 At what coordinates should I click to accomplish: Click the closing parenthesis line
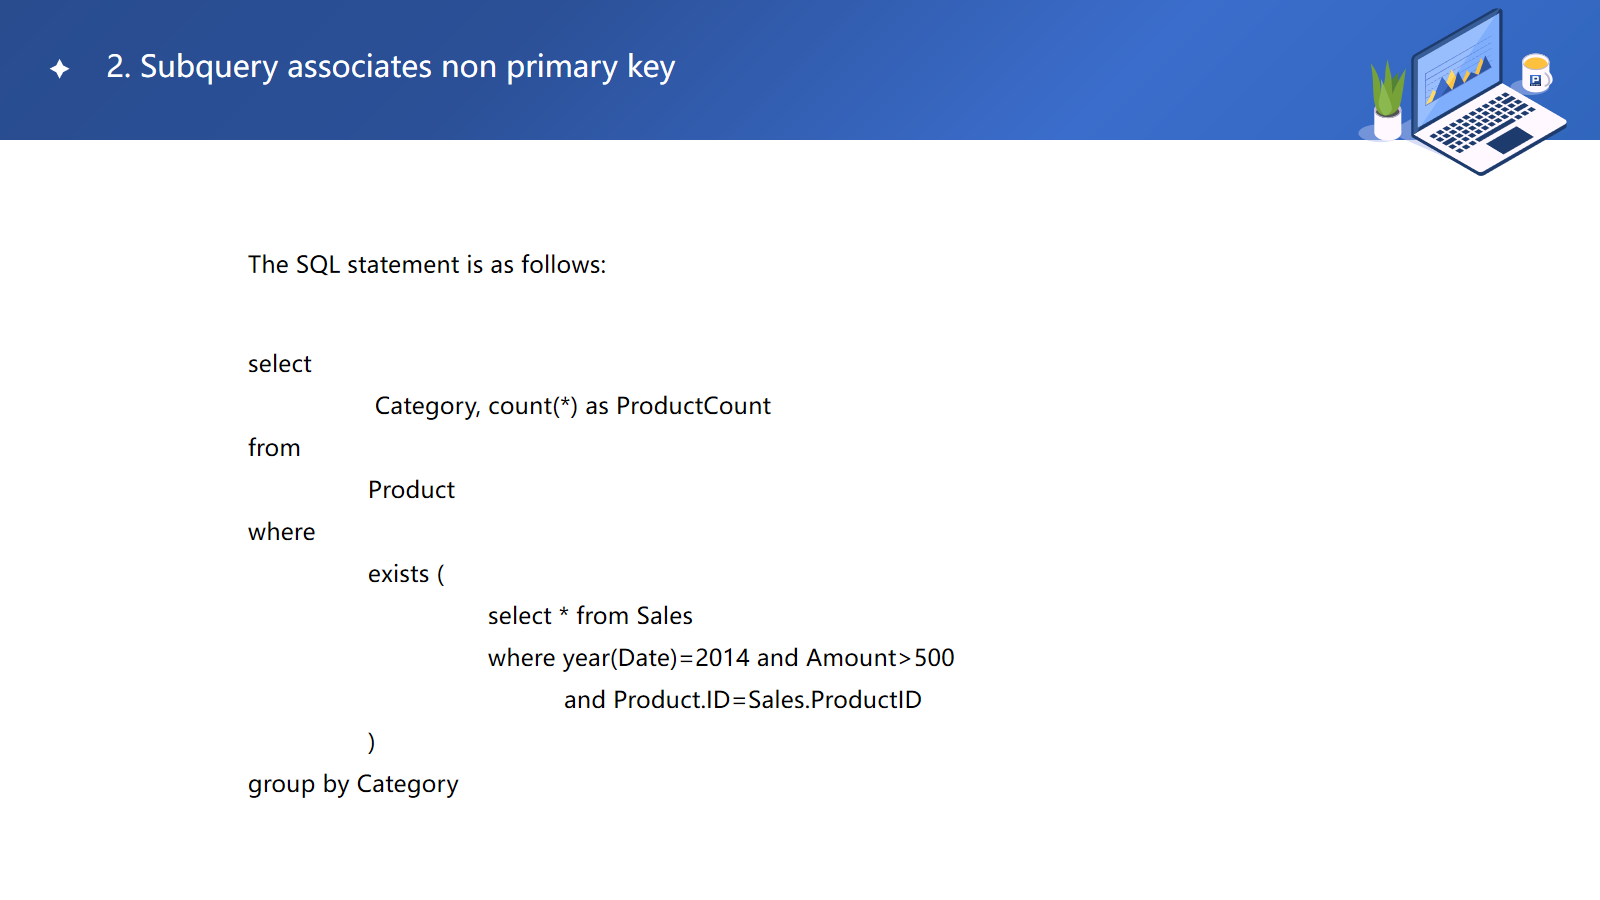pyautogui.click(x=372, y=742)
